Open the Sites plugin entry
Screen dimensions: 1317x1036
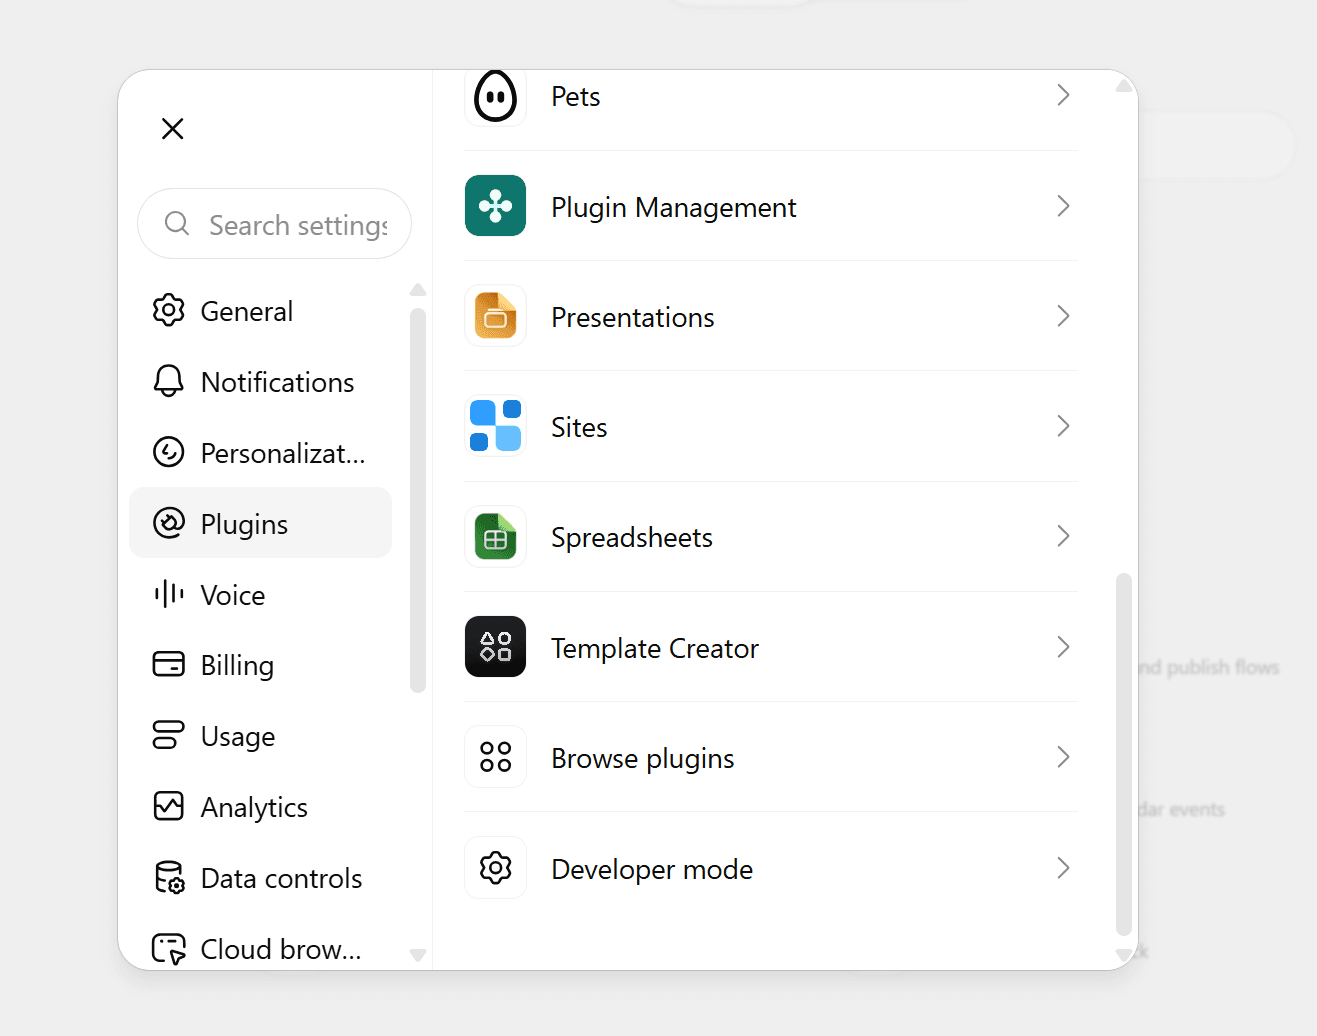click(x=771, y=426)
